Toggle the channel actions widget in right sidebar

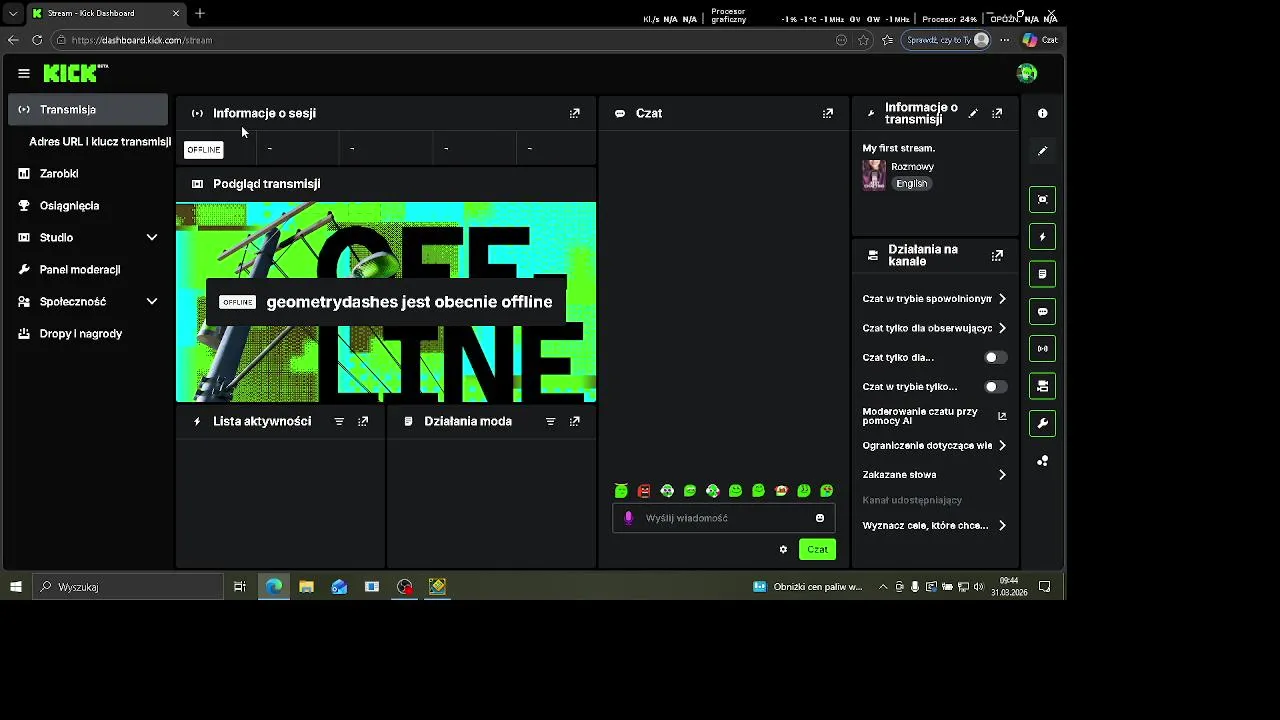[x=1043, y=386]
